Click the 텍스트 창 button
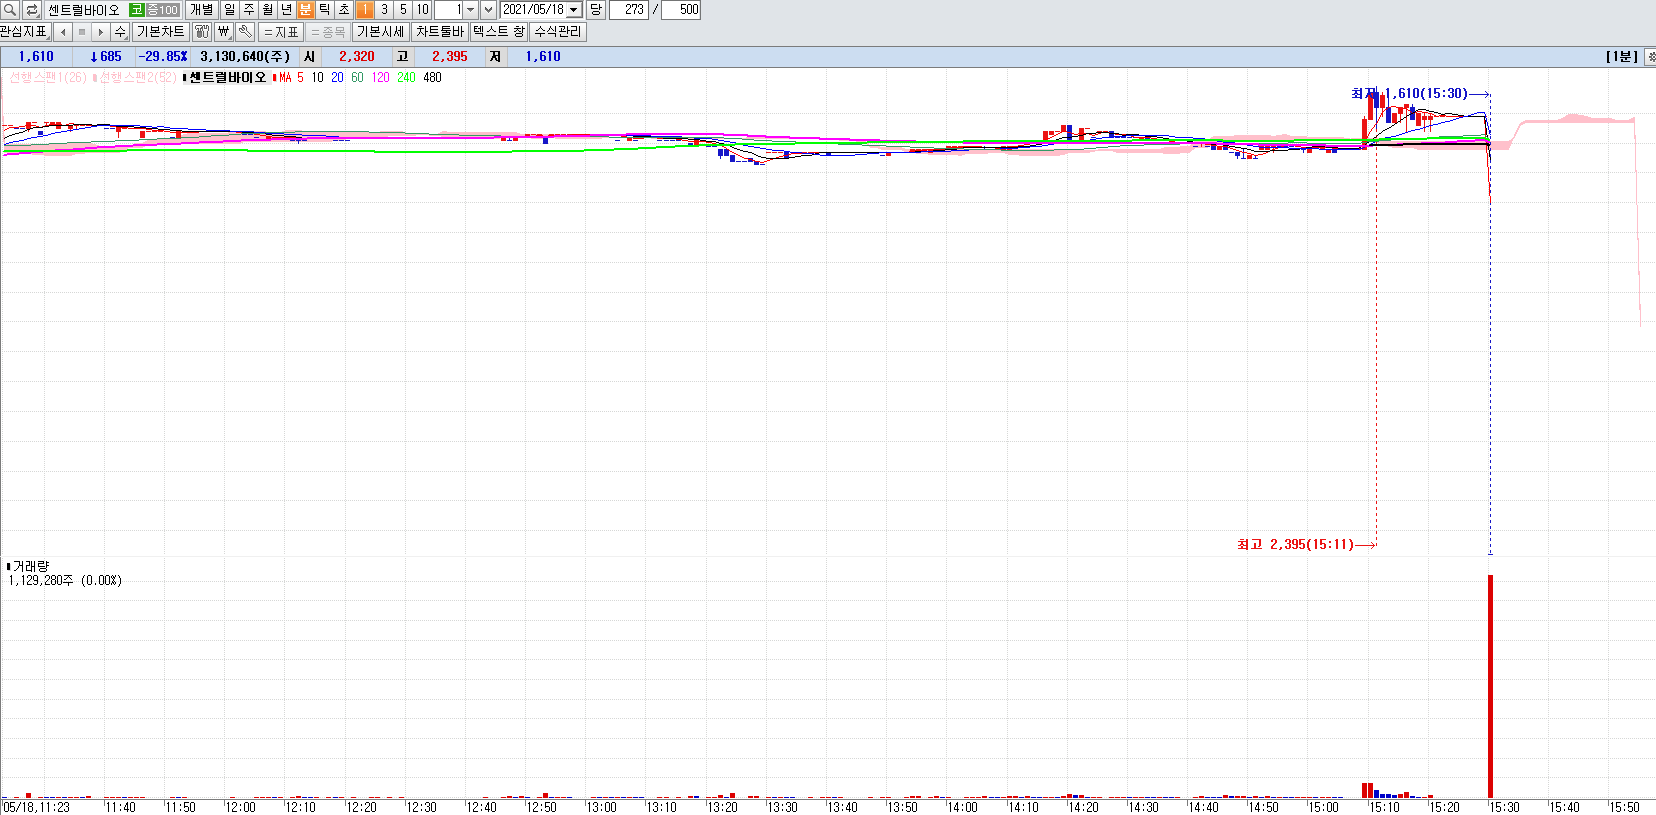The image size is (1656, 815). click(498, 32)
